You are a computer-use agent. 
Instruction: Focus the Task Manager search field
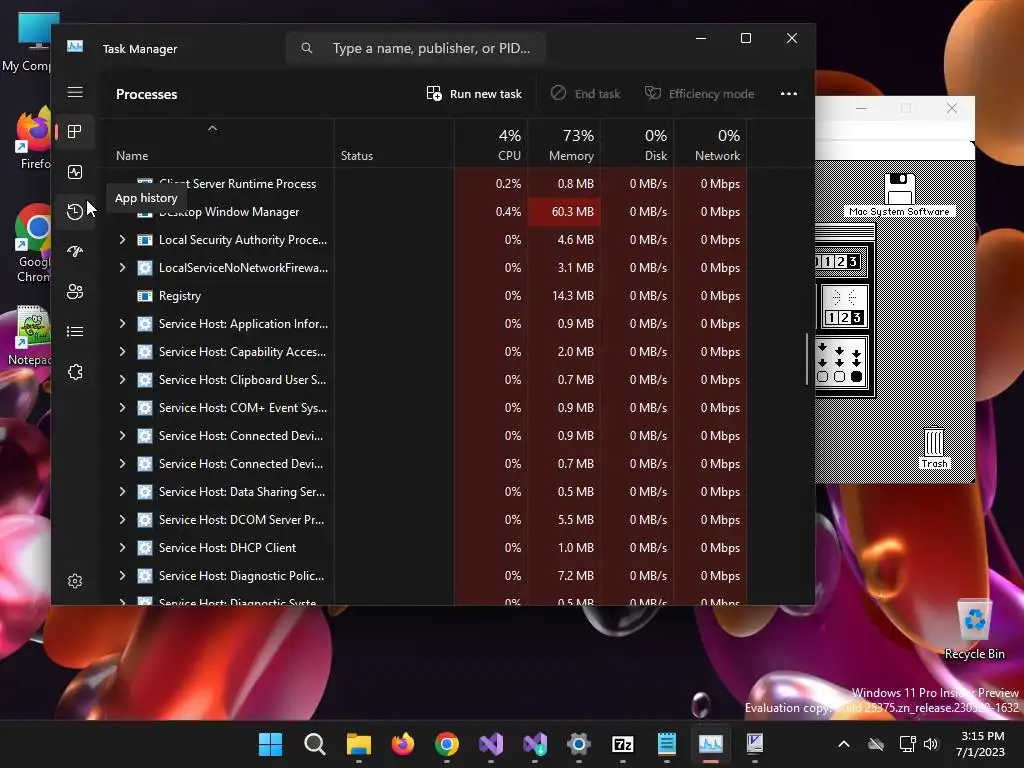(416, 48)
